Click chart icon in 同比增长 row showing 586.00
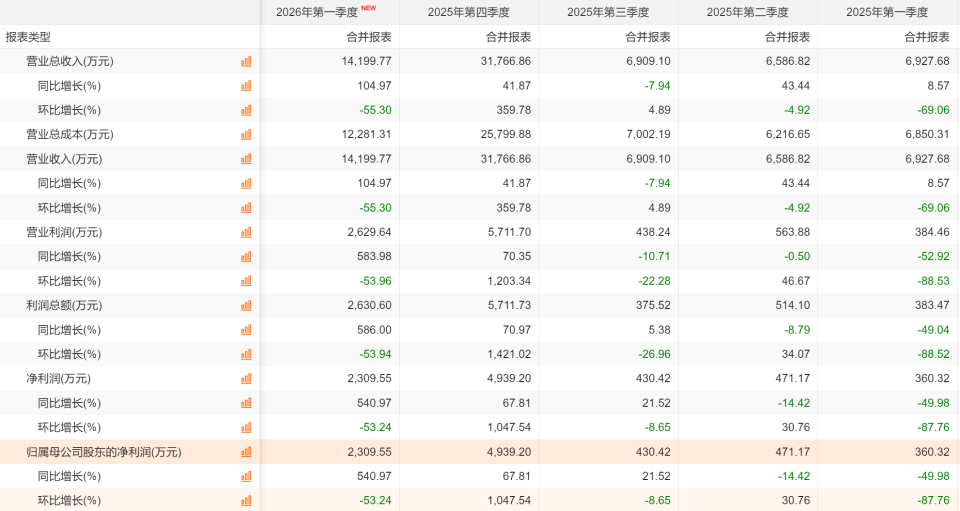960x511 pixels. (246, 330)
